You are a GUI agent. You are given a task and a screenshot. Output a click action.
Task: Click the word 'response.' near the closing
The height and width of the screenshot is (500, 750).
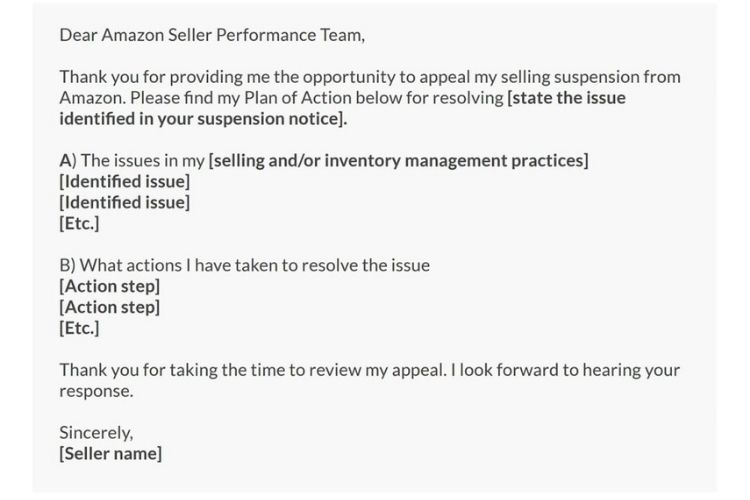tap(96, 391)
